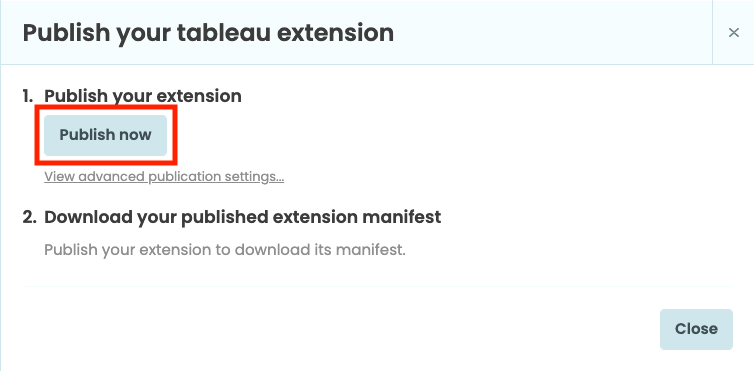Image resolution: width=754 pixels, height=371 pixels.
Task: Select the 'Publish your tableau extension' title
Action: 208,33
